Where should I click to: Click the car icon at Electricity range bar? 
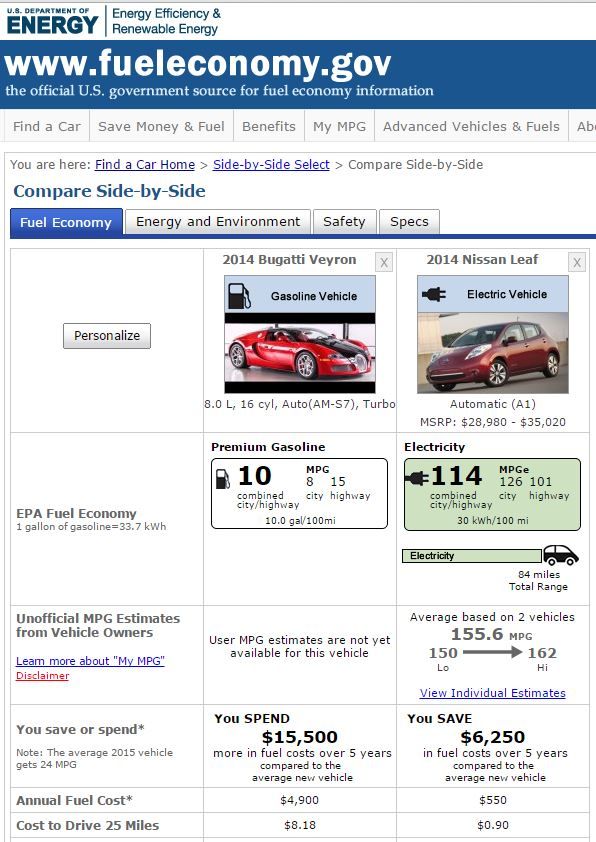(560, 555)
